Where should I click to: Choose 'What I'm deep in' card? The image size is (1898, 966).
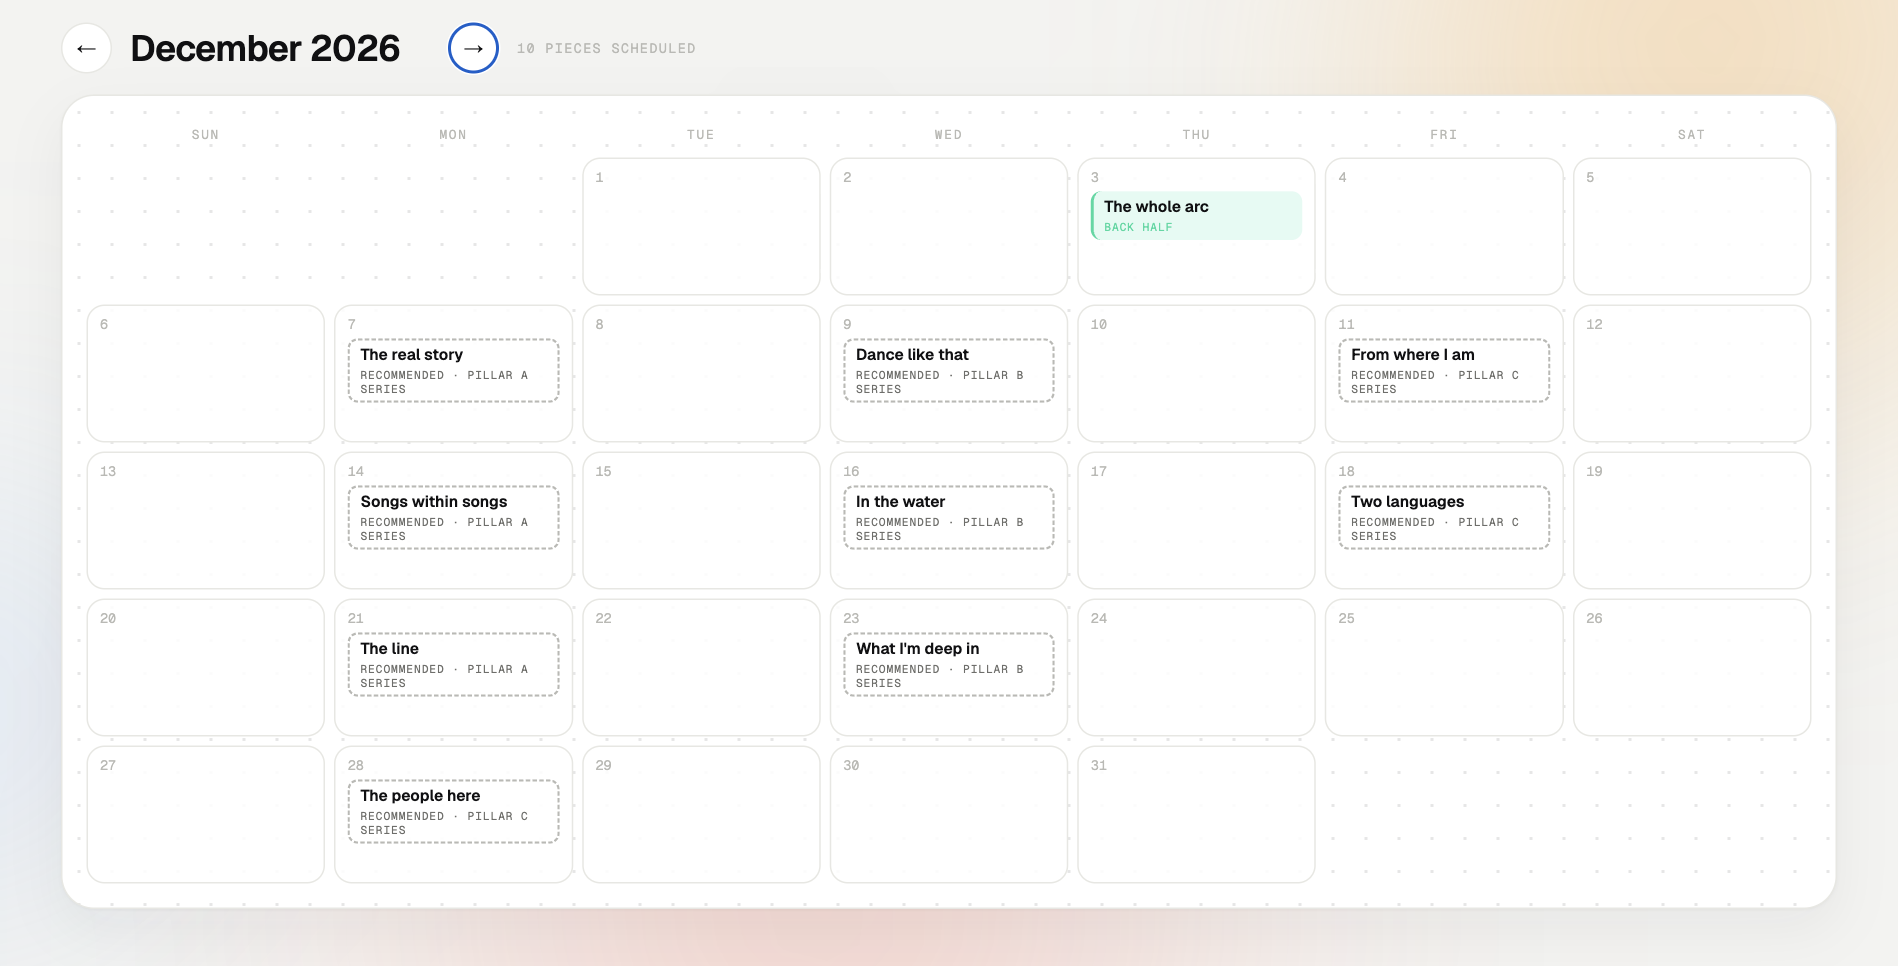949,665
